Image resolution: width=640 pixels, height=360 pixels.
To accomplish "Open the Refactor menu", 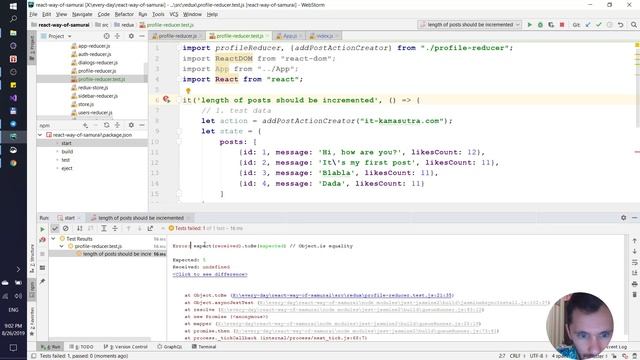I will [124, 14].
